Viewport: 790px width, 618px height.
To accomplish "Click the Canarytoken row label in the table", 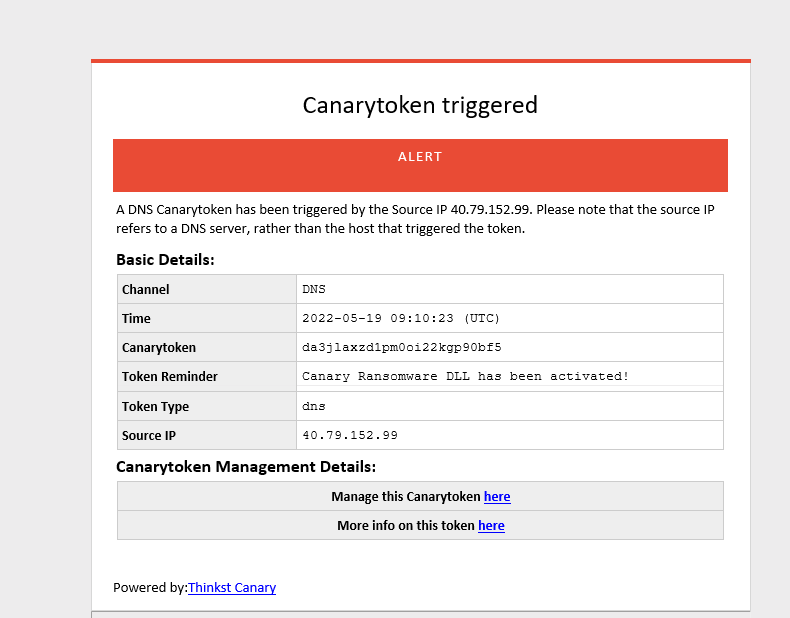I will pos(159,348).
